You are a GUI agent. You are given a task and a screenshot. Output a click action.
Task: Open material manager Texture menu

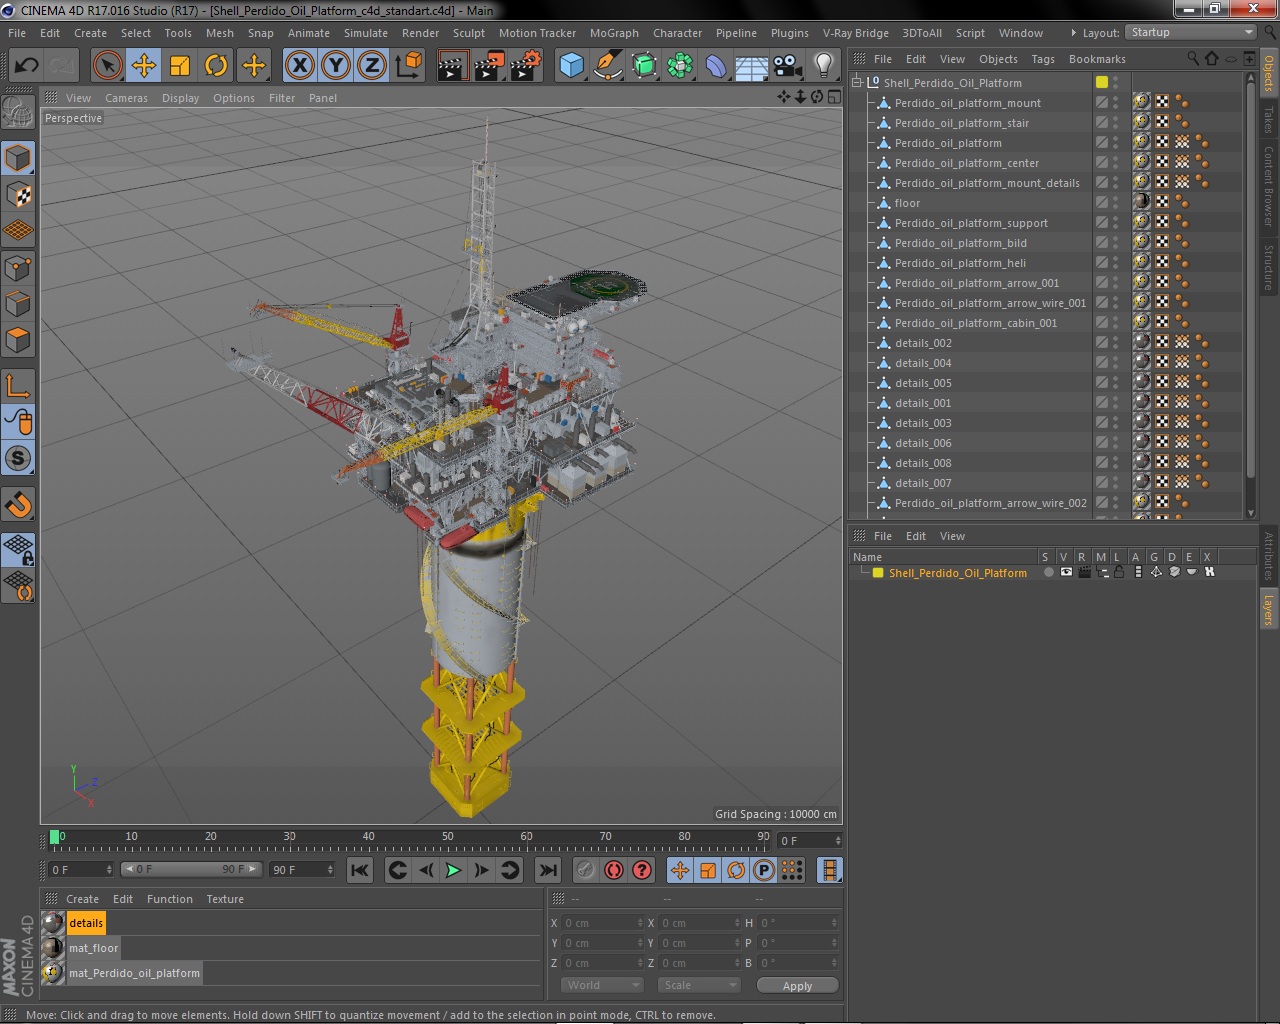(x=225, y=899)
